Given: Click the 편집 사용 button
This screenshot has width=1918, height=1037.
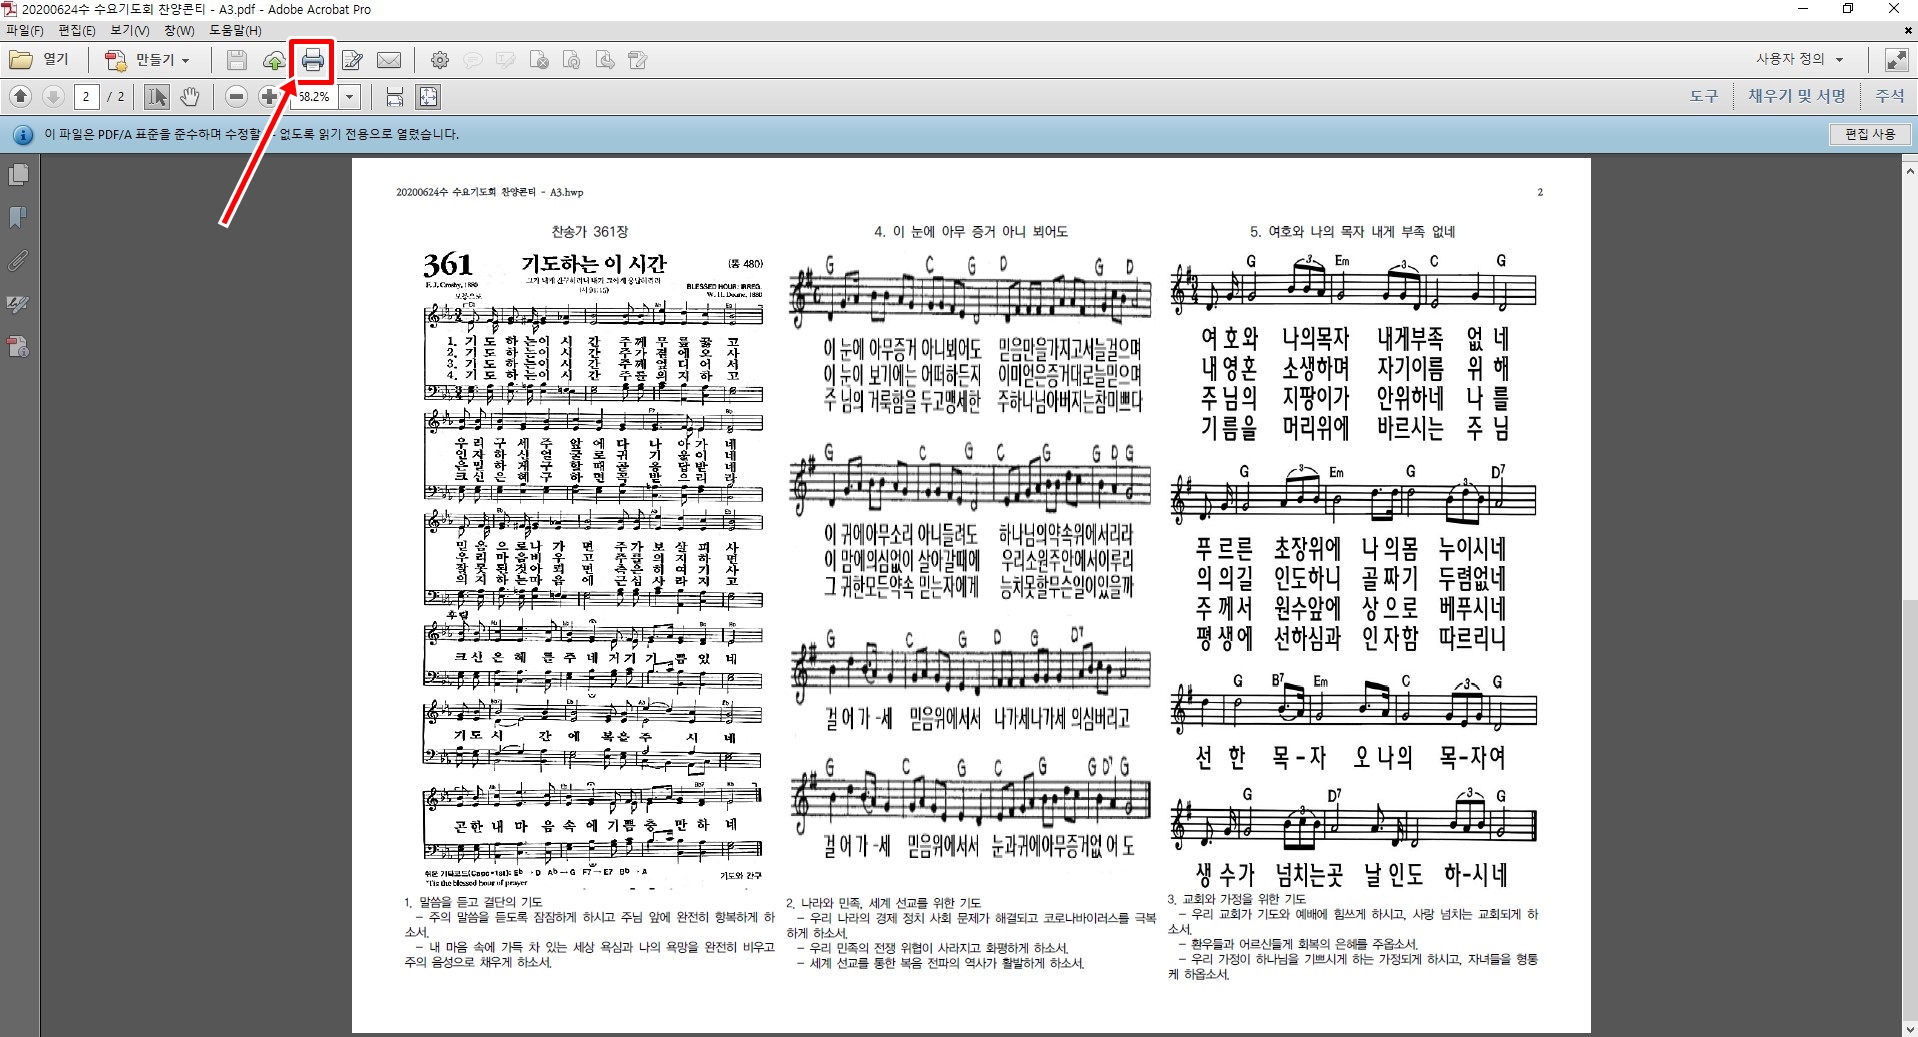Looking at the screenshot, I should click(1870, 134).
